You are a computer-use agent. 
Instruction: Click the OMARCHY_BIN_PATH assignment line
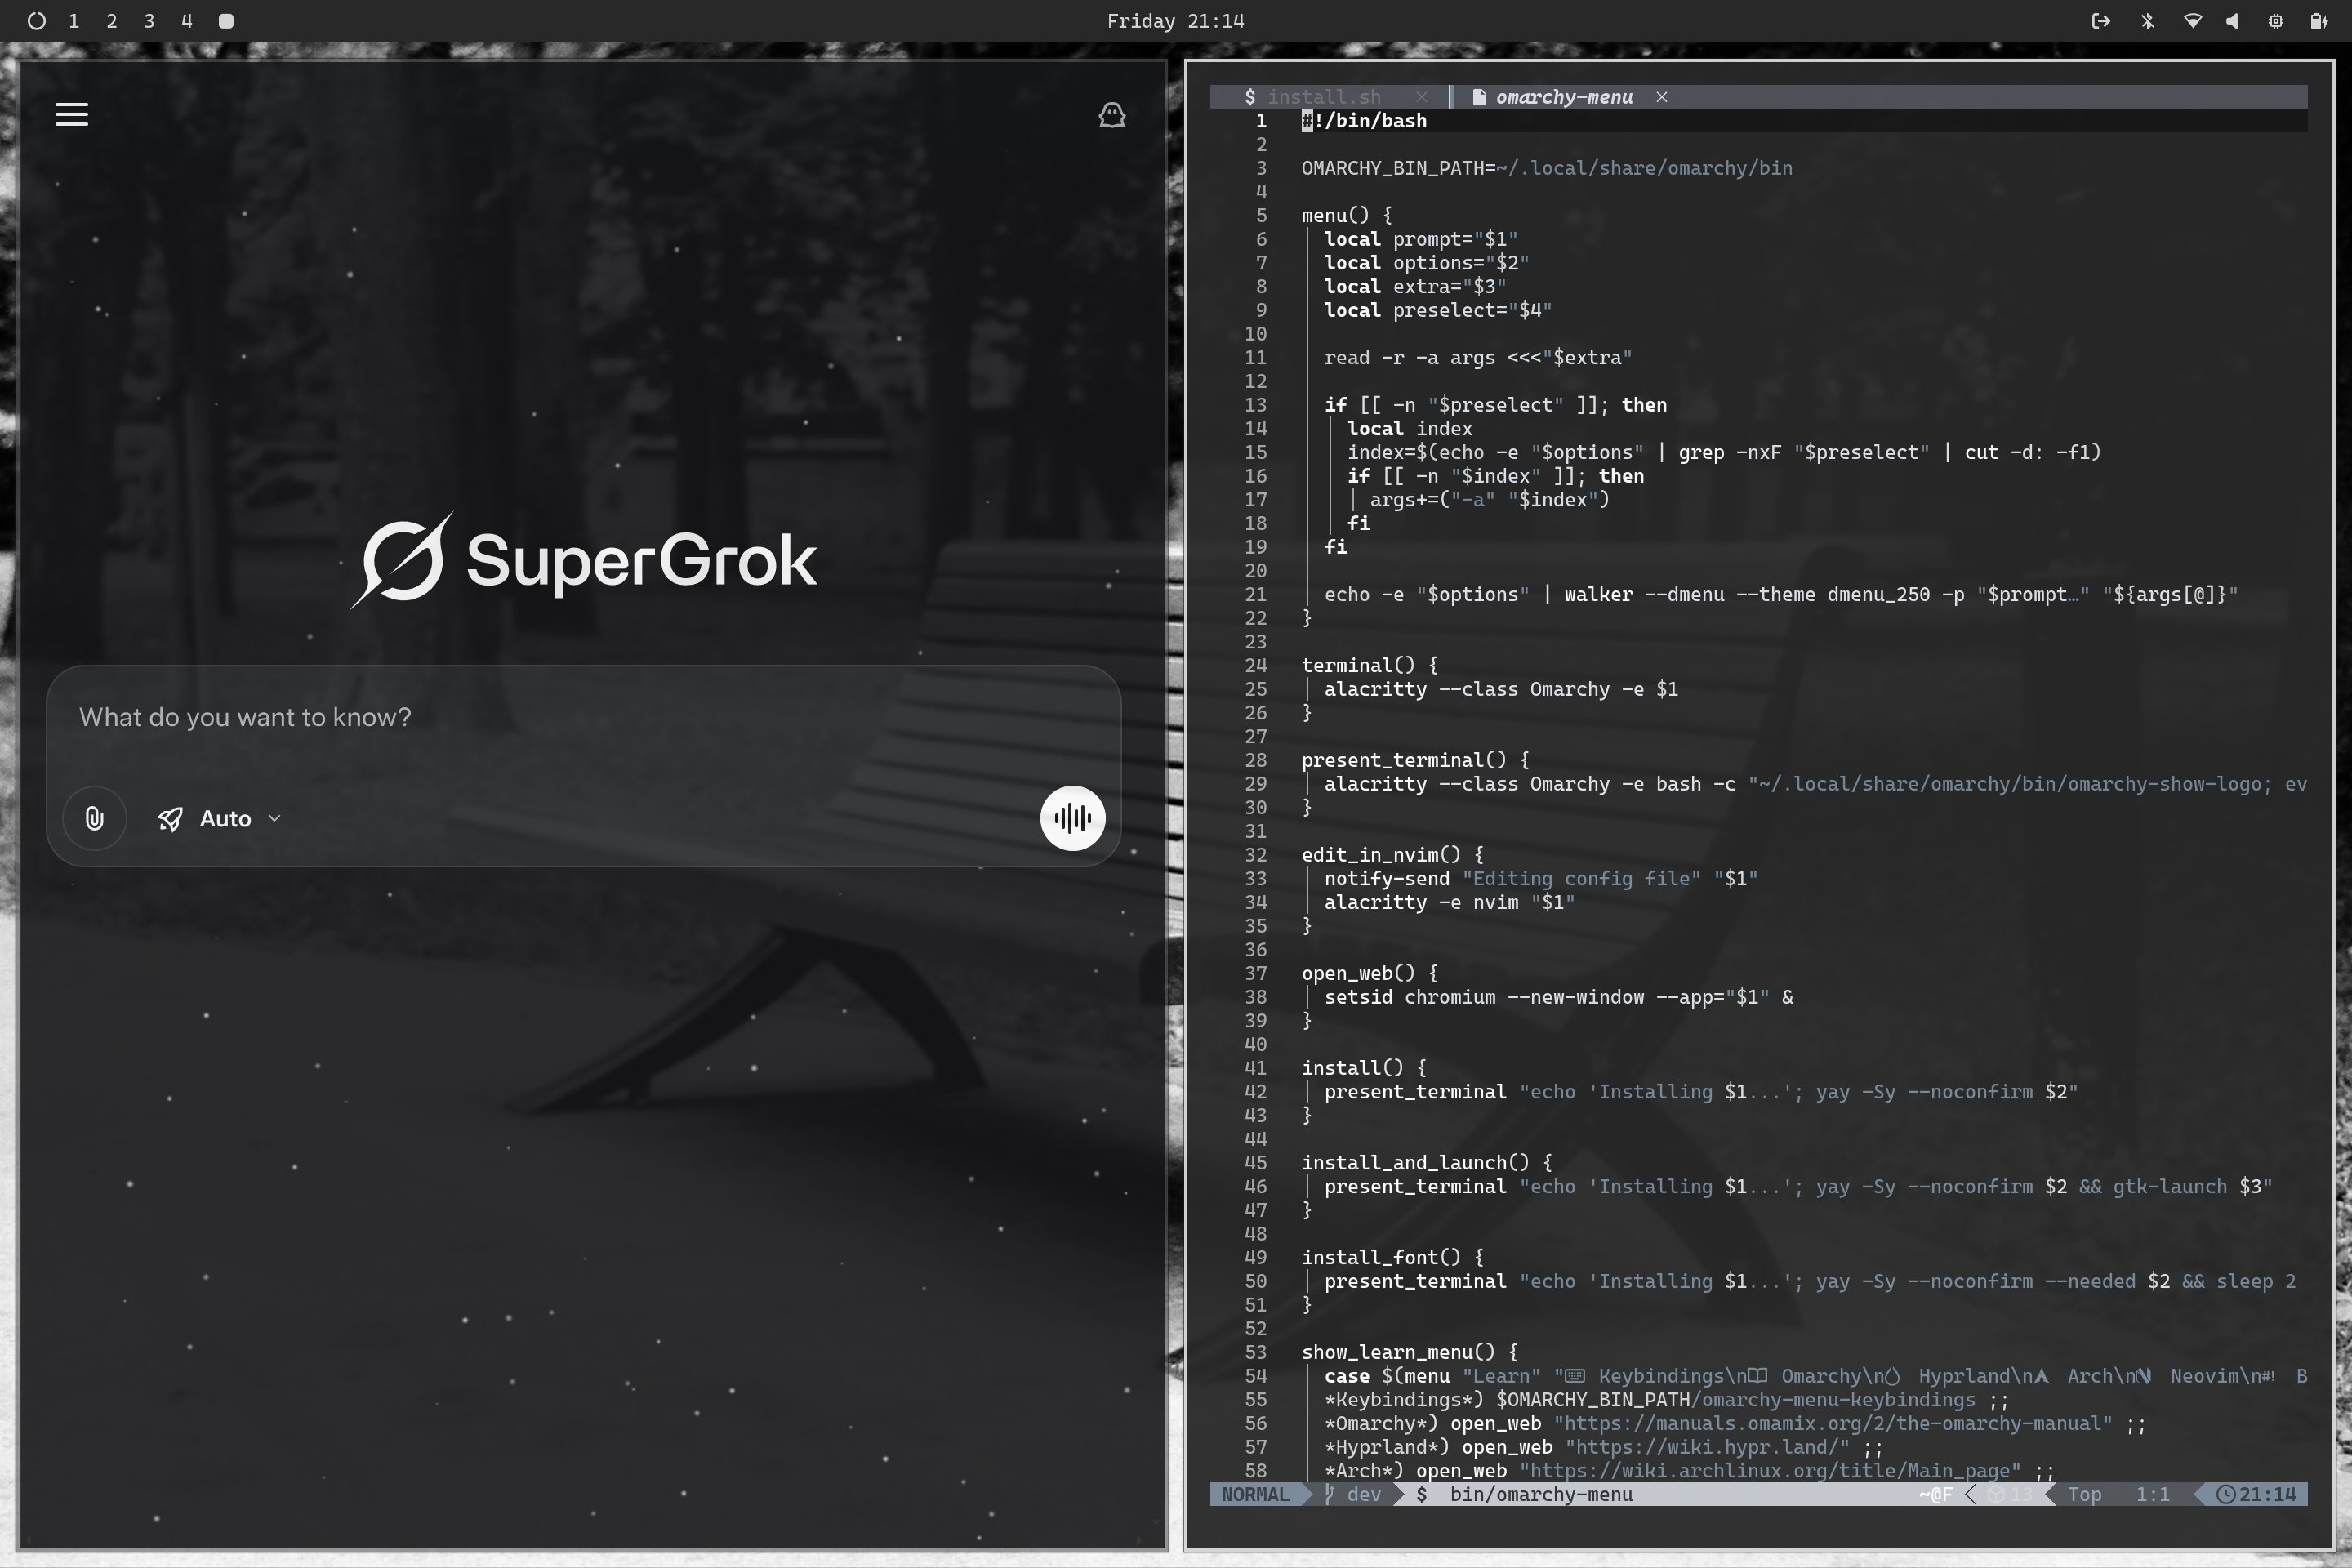1547,168
